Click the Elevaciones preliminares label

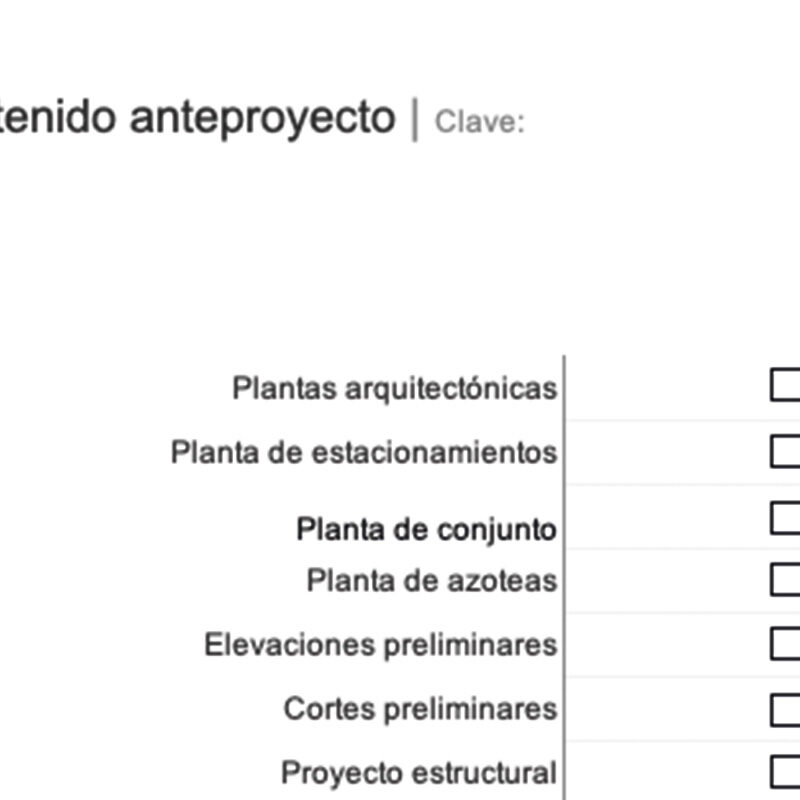pos(380,644)
